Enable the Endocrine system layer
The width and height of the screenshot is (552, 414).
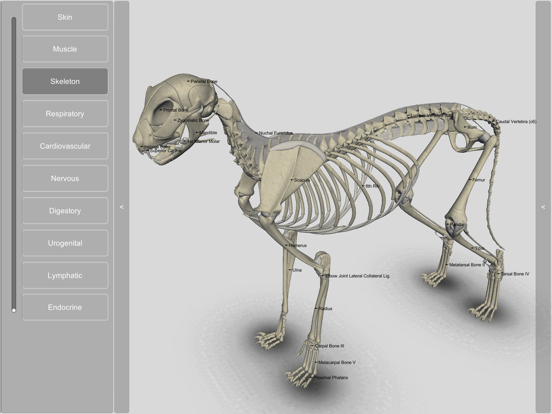[65, 307]
